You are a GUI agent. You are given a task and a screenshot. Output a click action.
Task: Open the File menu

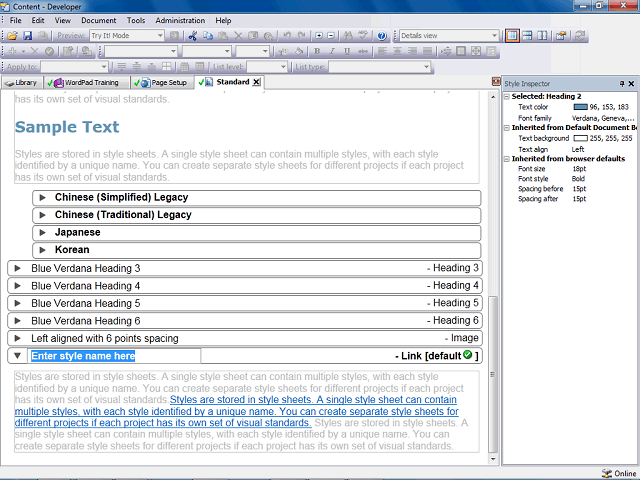(16, 20)
